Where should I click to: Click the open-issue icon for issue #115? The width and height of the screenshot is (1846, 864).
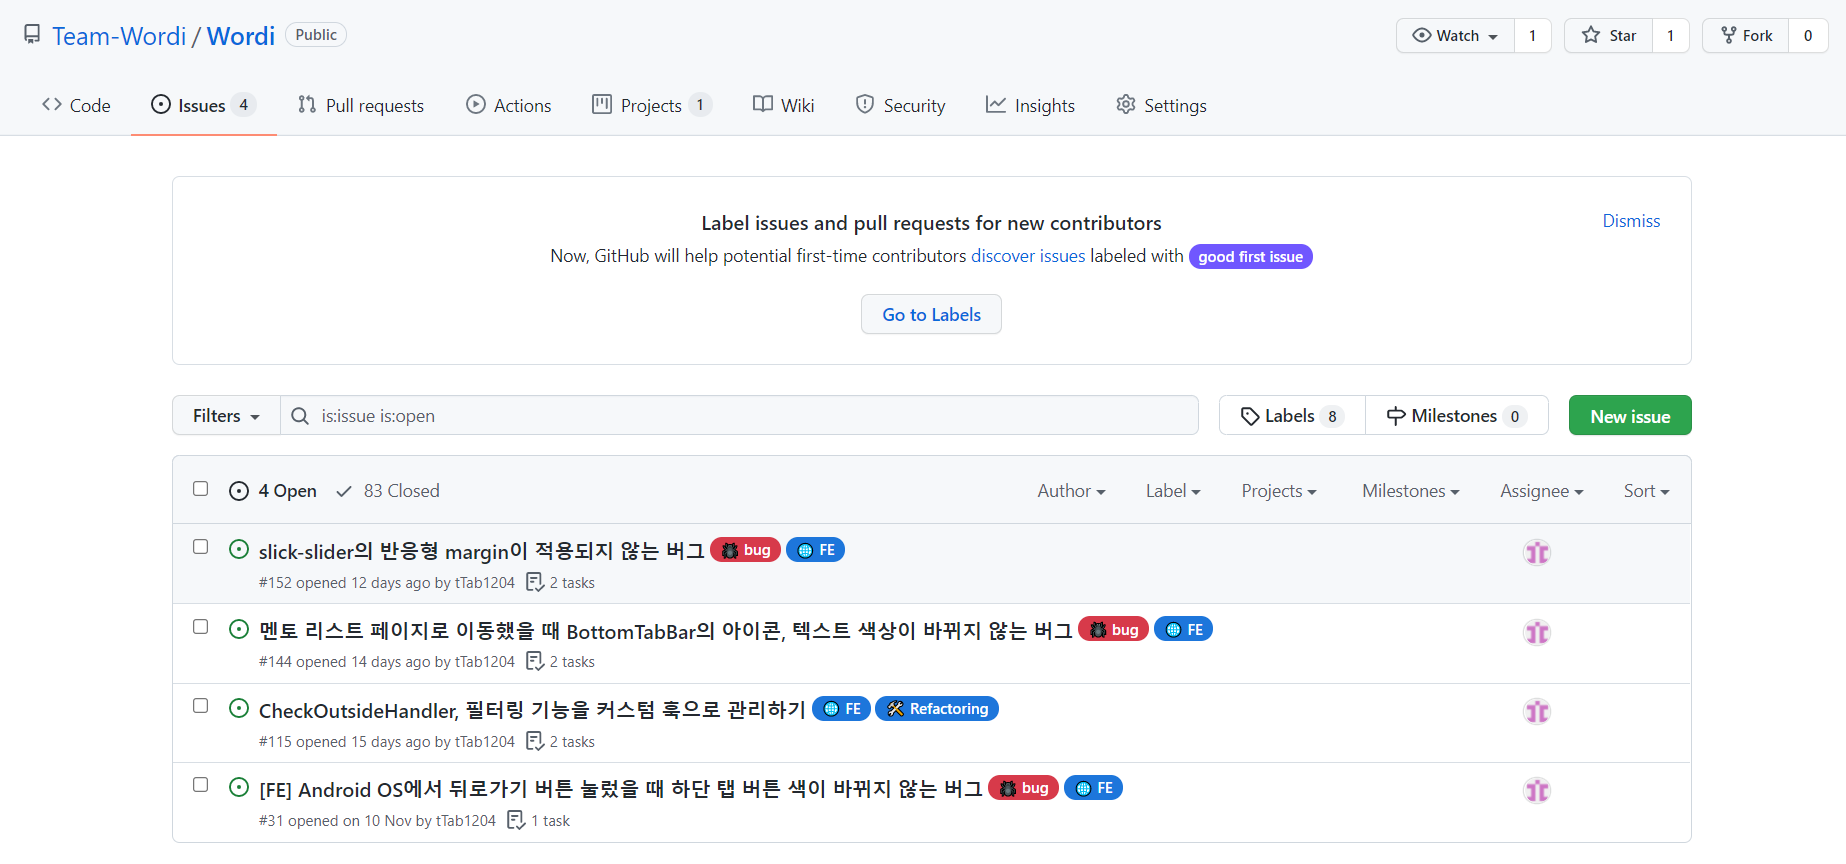[x=239, y=708]
